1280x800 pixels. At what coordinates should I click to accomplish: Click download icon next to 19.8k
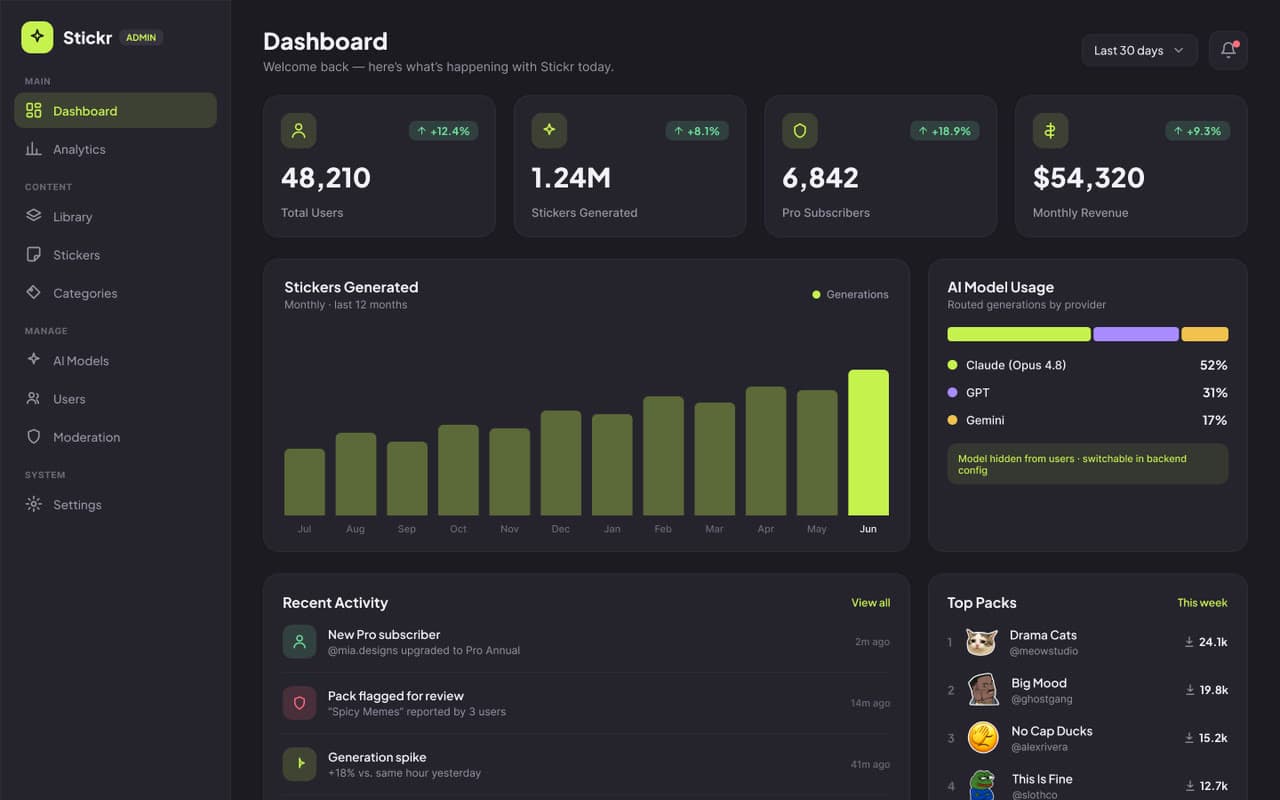coord(1190,690)
